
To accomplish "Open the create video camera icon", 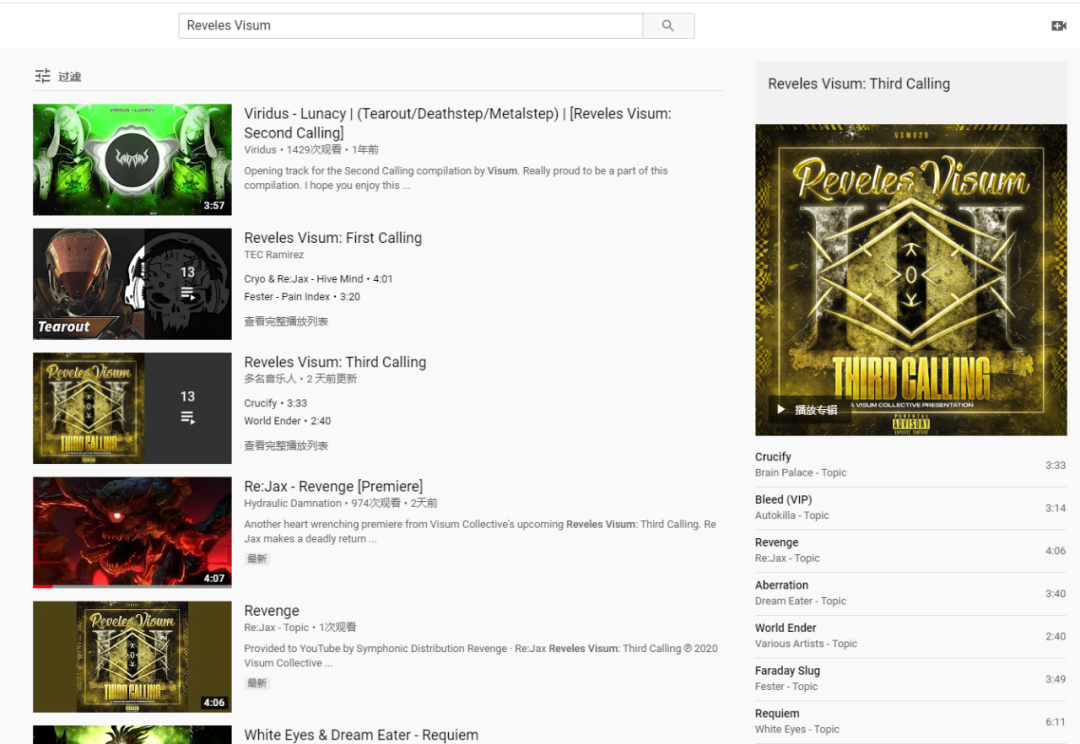I will (1059, 25).
